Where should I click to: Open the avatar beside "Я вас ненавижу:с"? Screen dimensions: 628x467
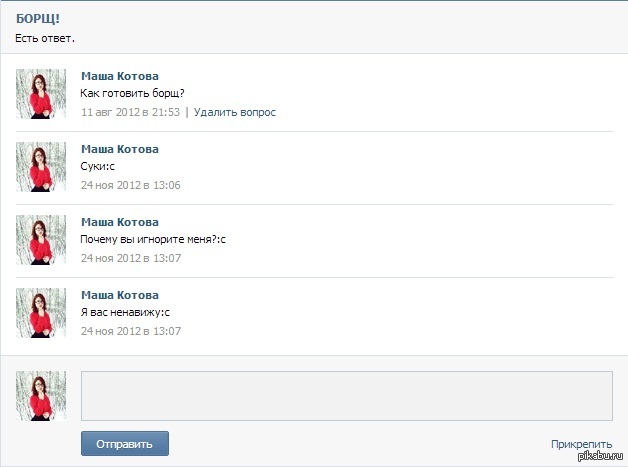pyautogui.click(x=41, y=313)
